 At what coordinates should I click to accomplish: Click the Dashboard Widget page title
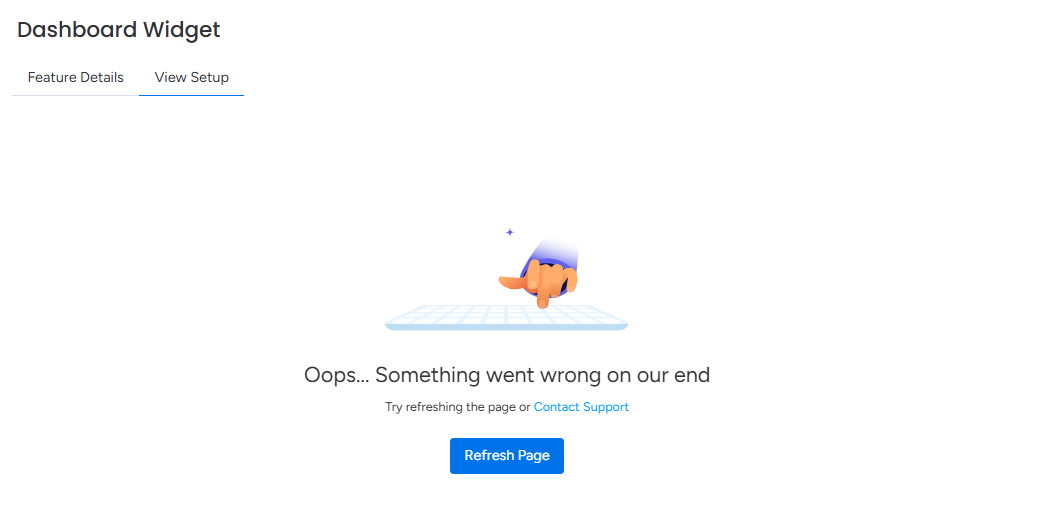click(x=119, y=30)
